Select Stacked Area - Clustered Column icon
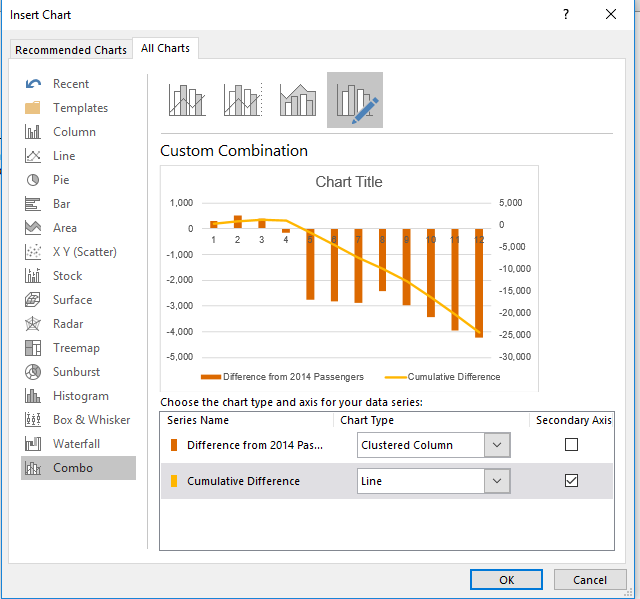 point(298,100)
